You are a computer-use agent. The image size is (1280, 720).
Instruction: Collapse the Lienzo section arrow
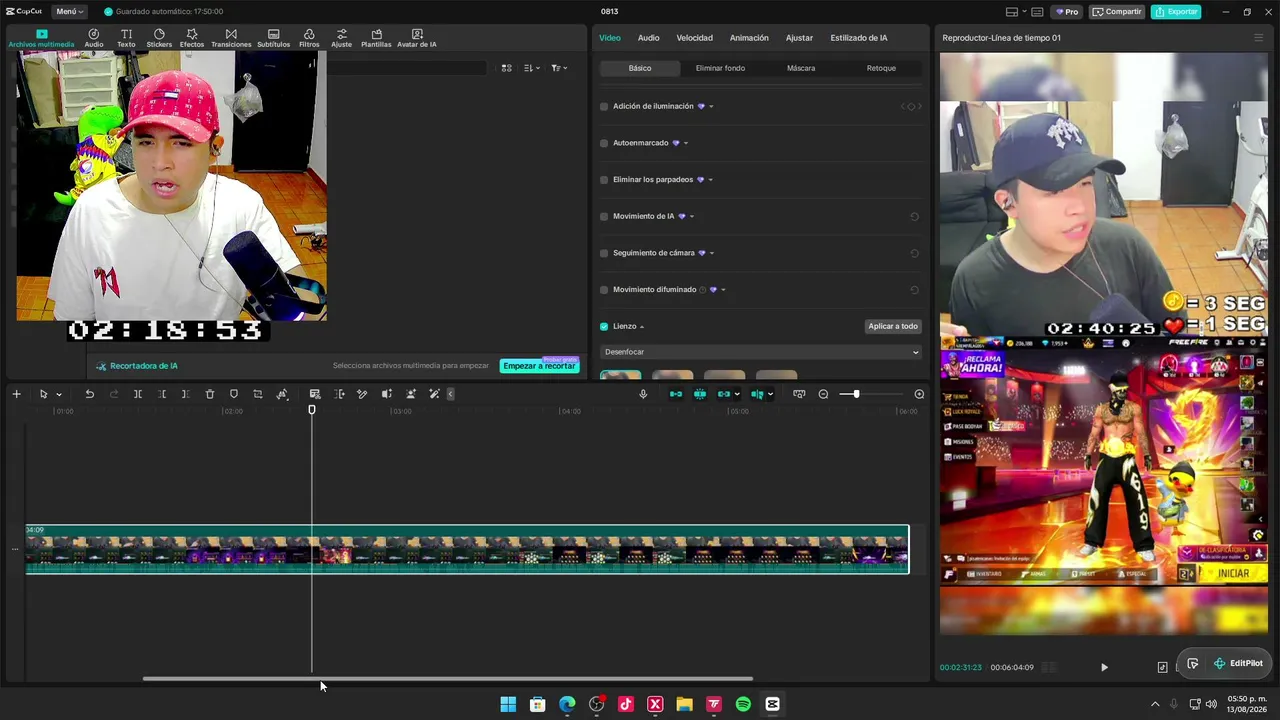pos(642,326)
